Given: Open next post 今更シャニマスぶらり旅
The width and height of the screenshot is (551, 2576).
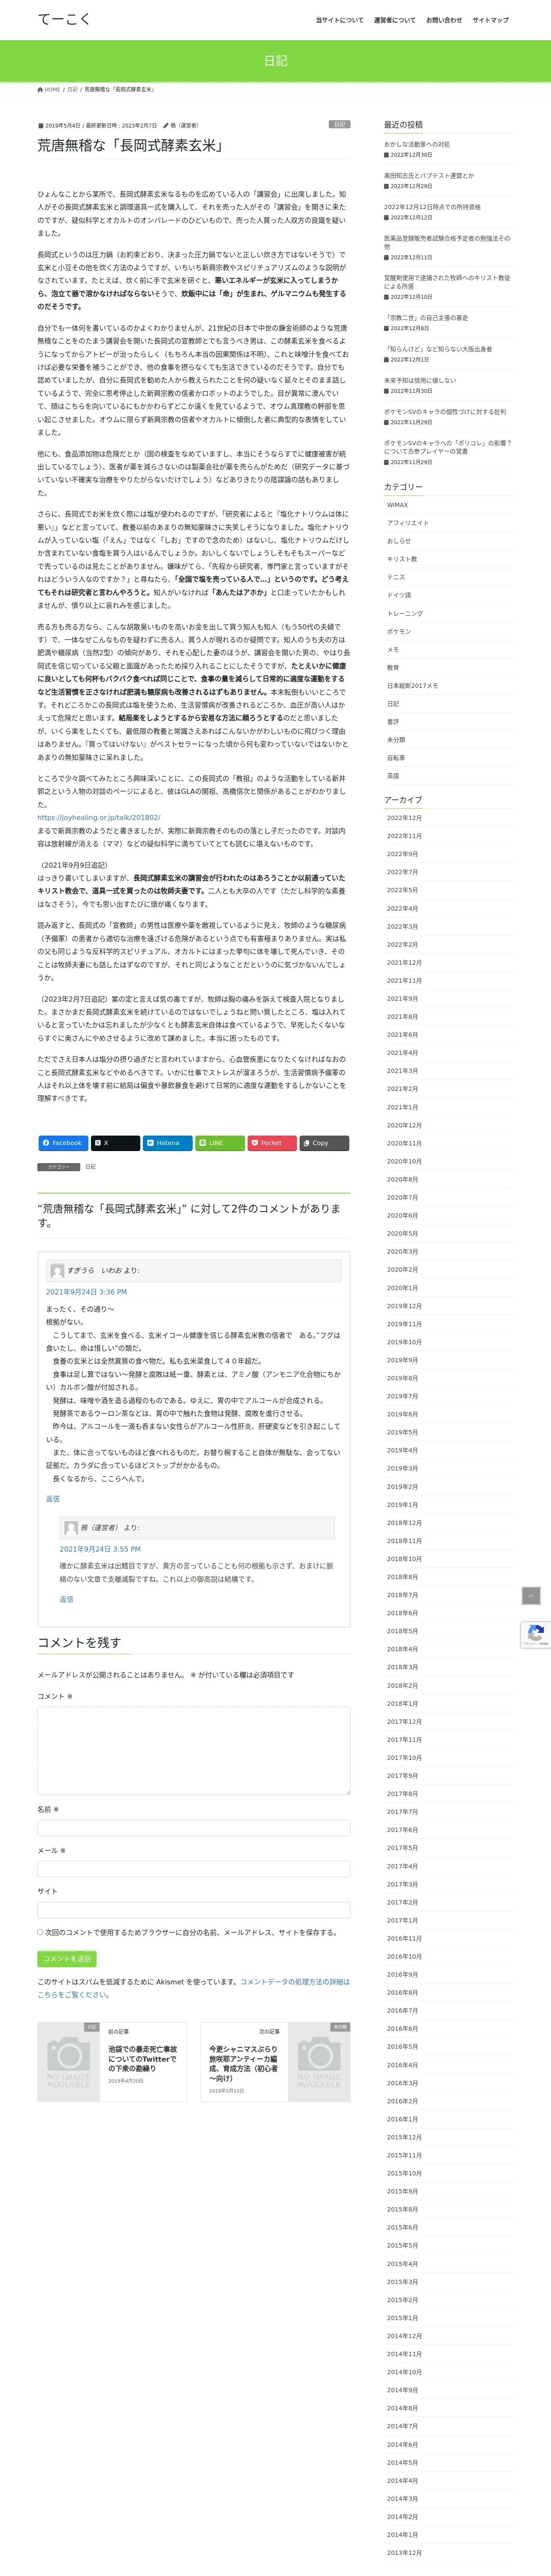Looking at the screenshot, I should pyautogui.click(x=244, y=2064).
